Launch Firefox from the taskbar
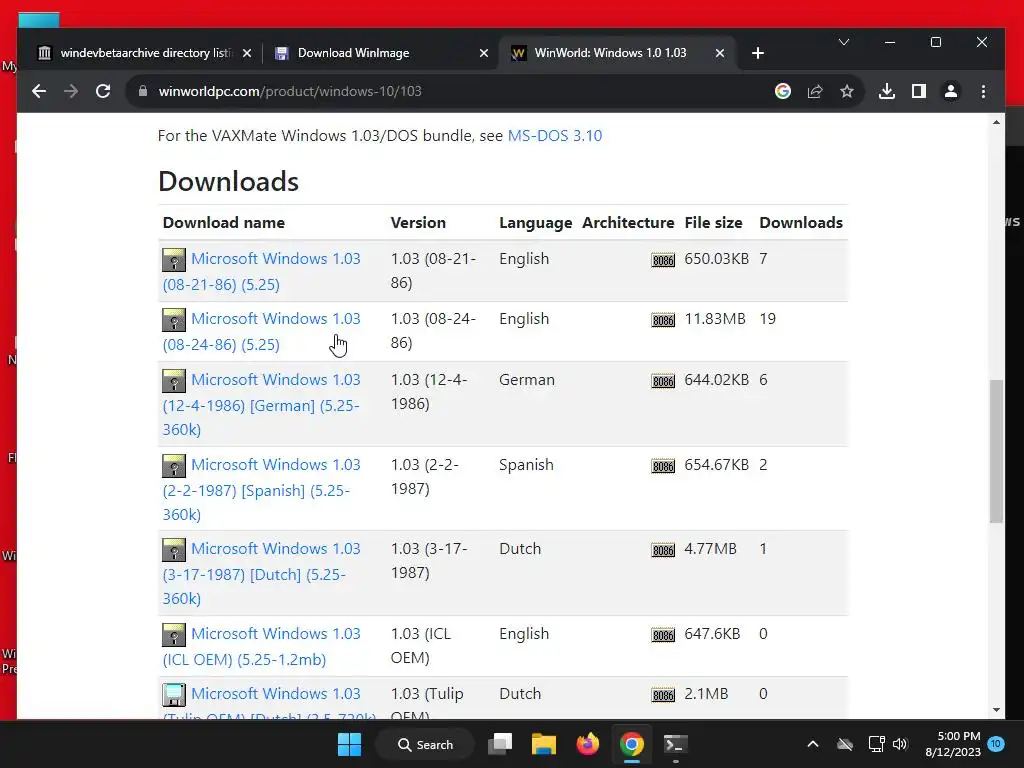Screen dimensions: 1024x768 pos(588,744)
